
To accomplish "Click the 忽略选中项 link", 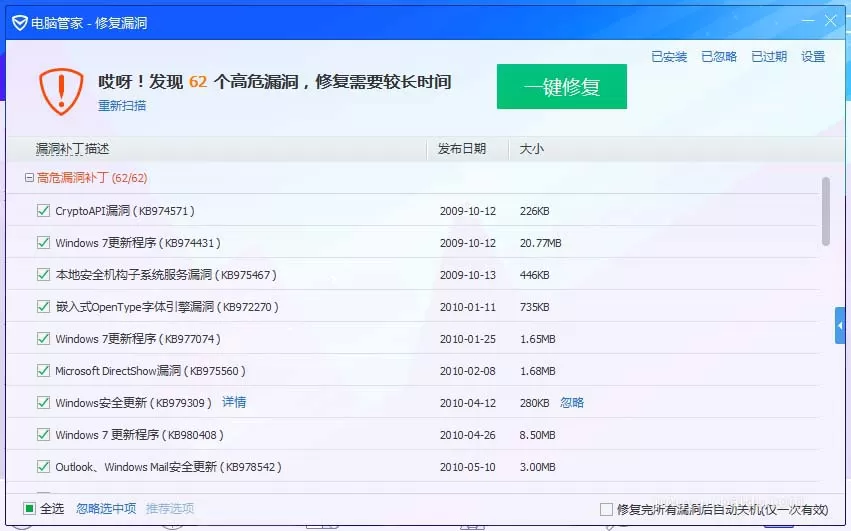I will coord(106,509).
